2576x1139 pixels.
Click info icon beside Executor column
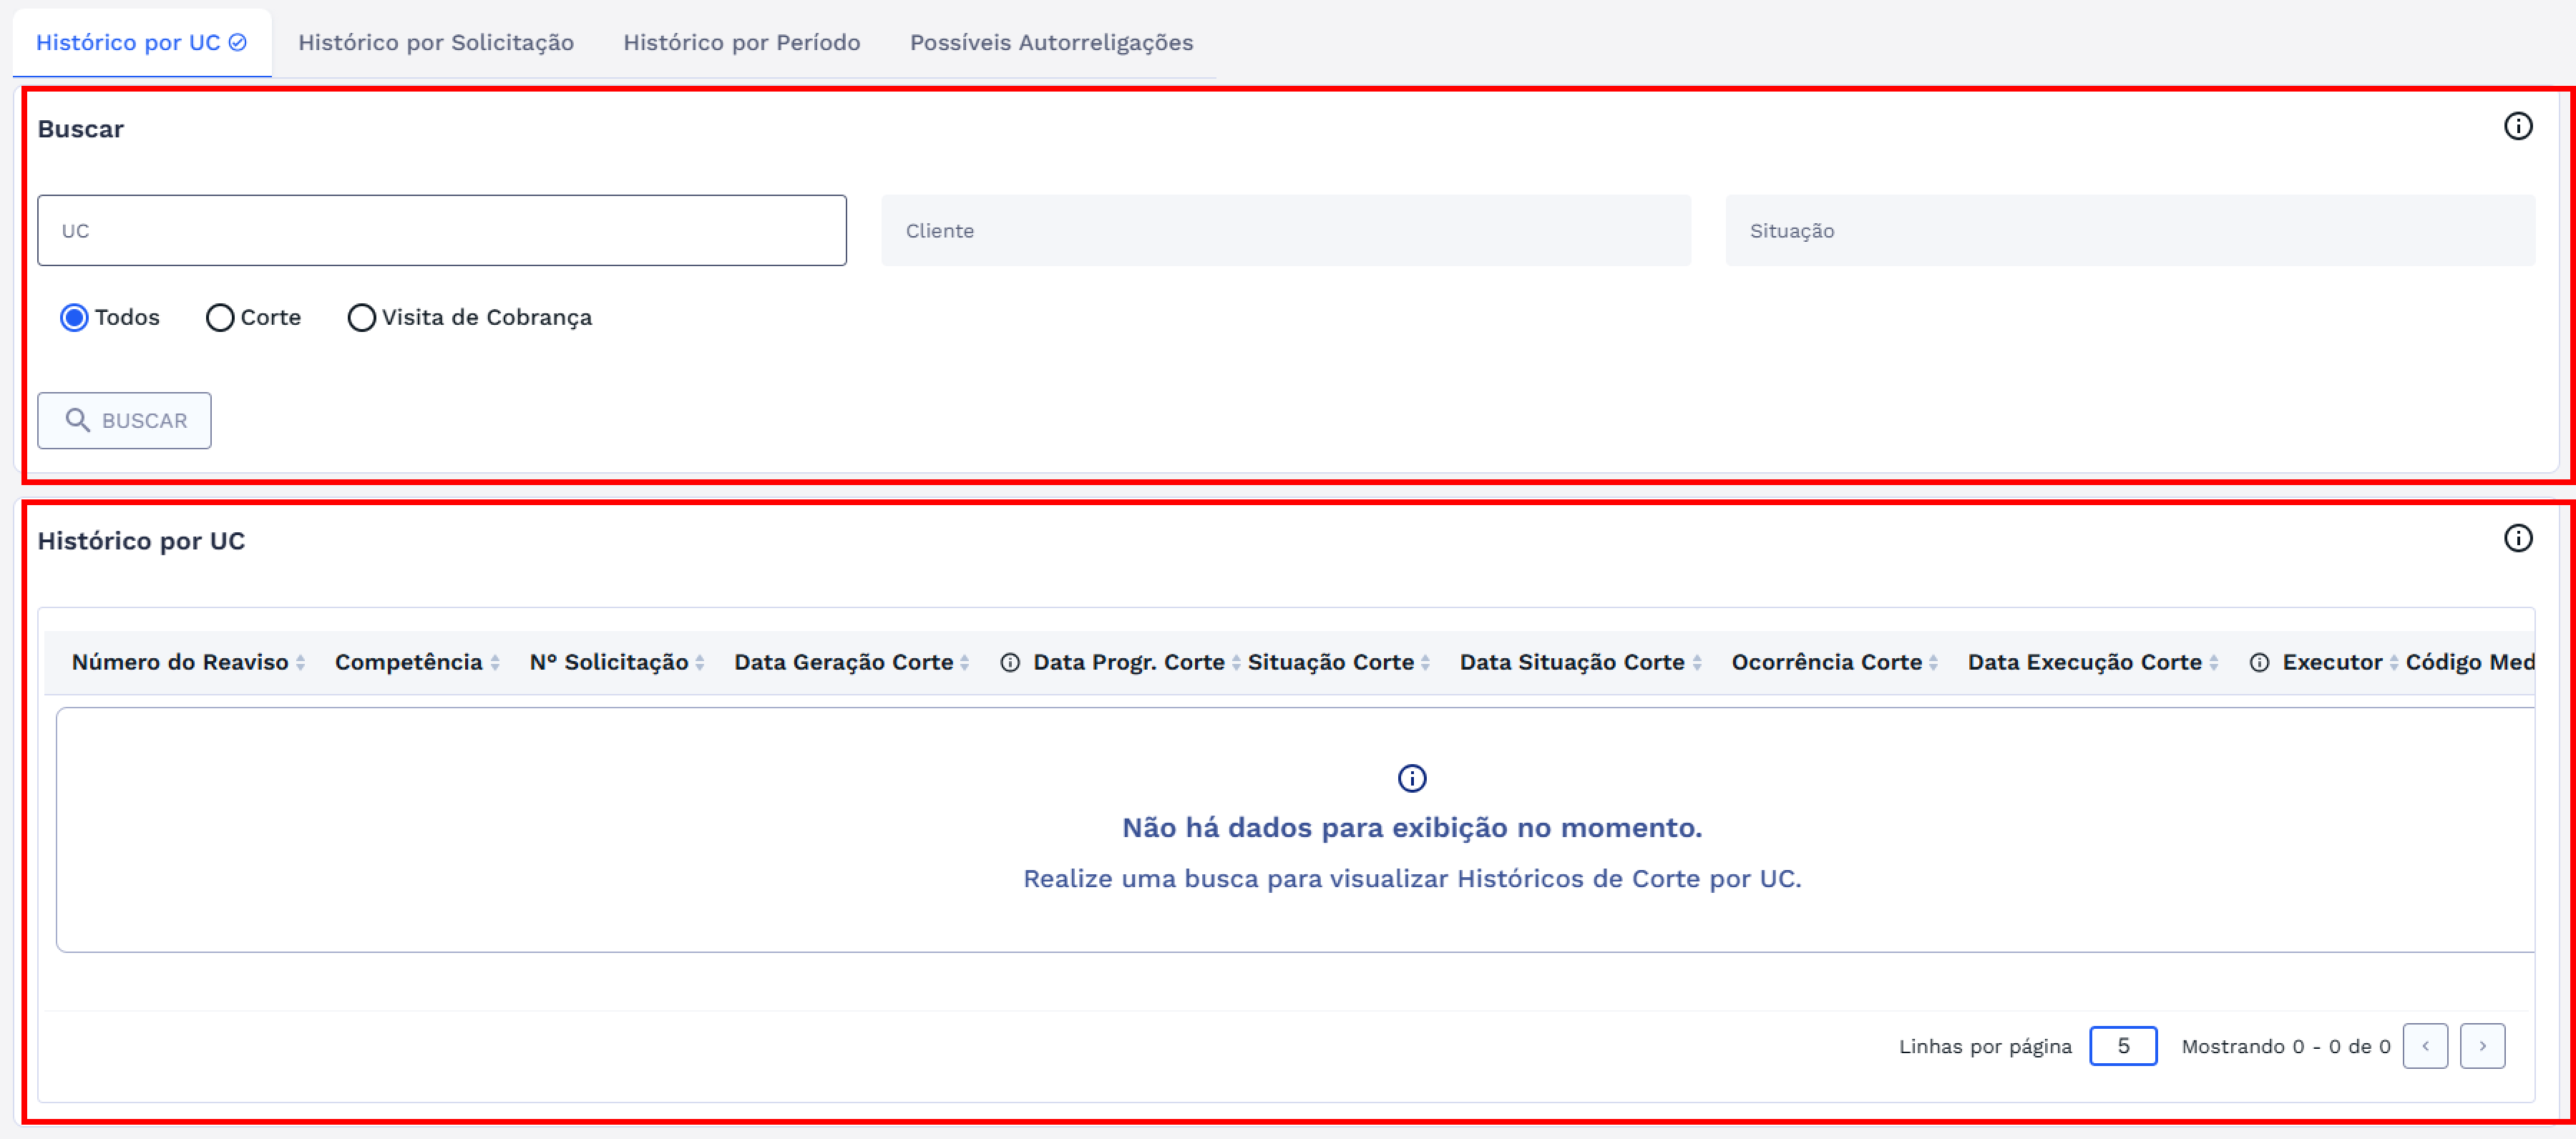(x=2258, y=662)
